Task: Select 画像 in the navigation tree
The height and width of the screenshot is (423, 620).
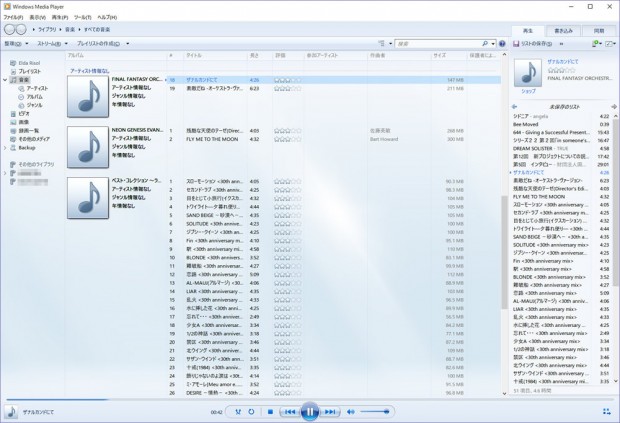Action: [24, 122]
